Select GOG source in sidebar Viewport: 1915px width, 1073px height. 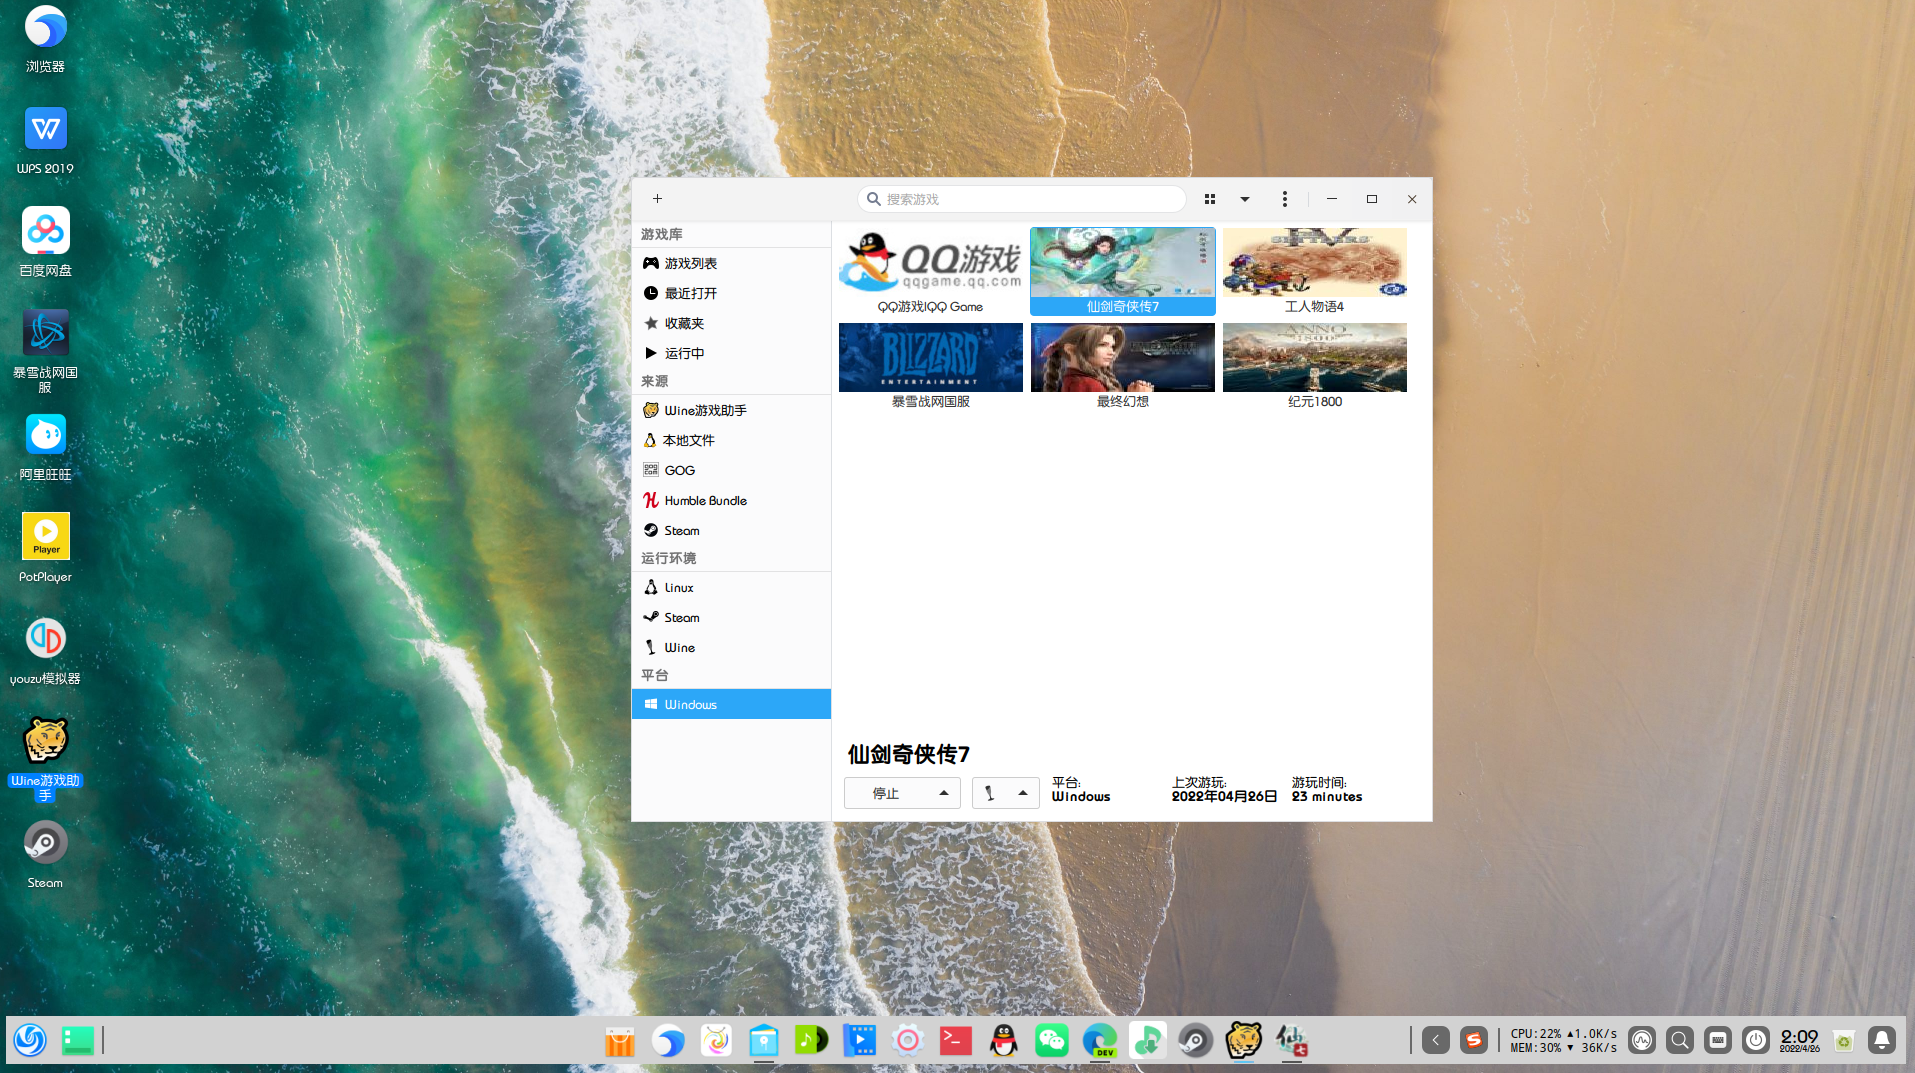[679, 470]
